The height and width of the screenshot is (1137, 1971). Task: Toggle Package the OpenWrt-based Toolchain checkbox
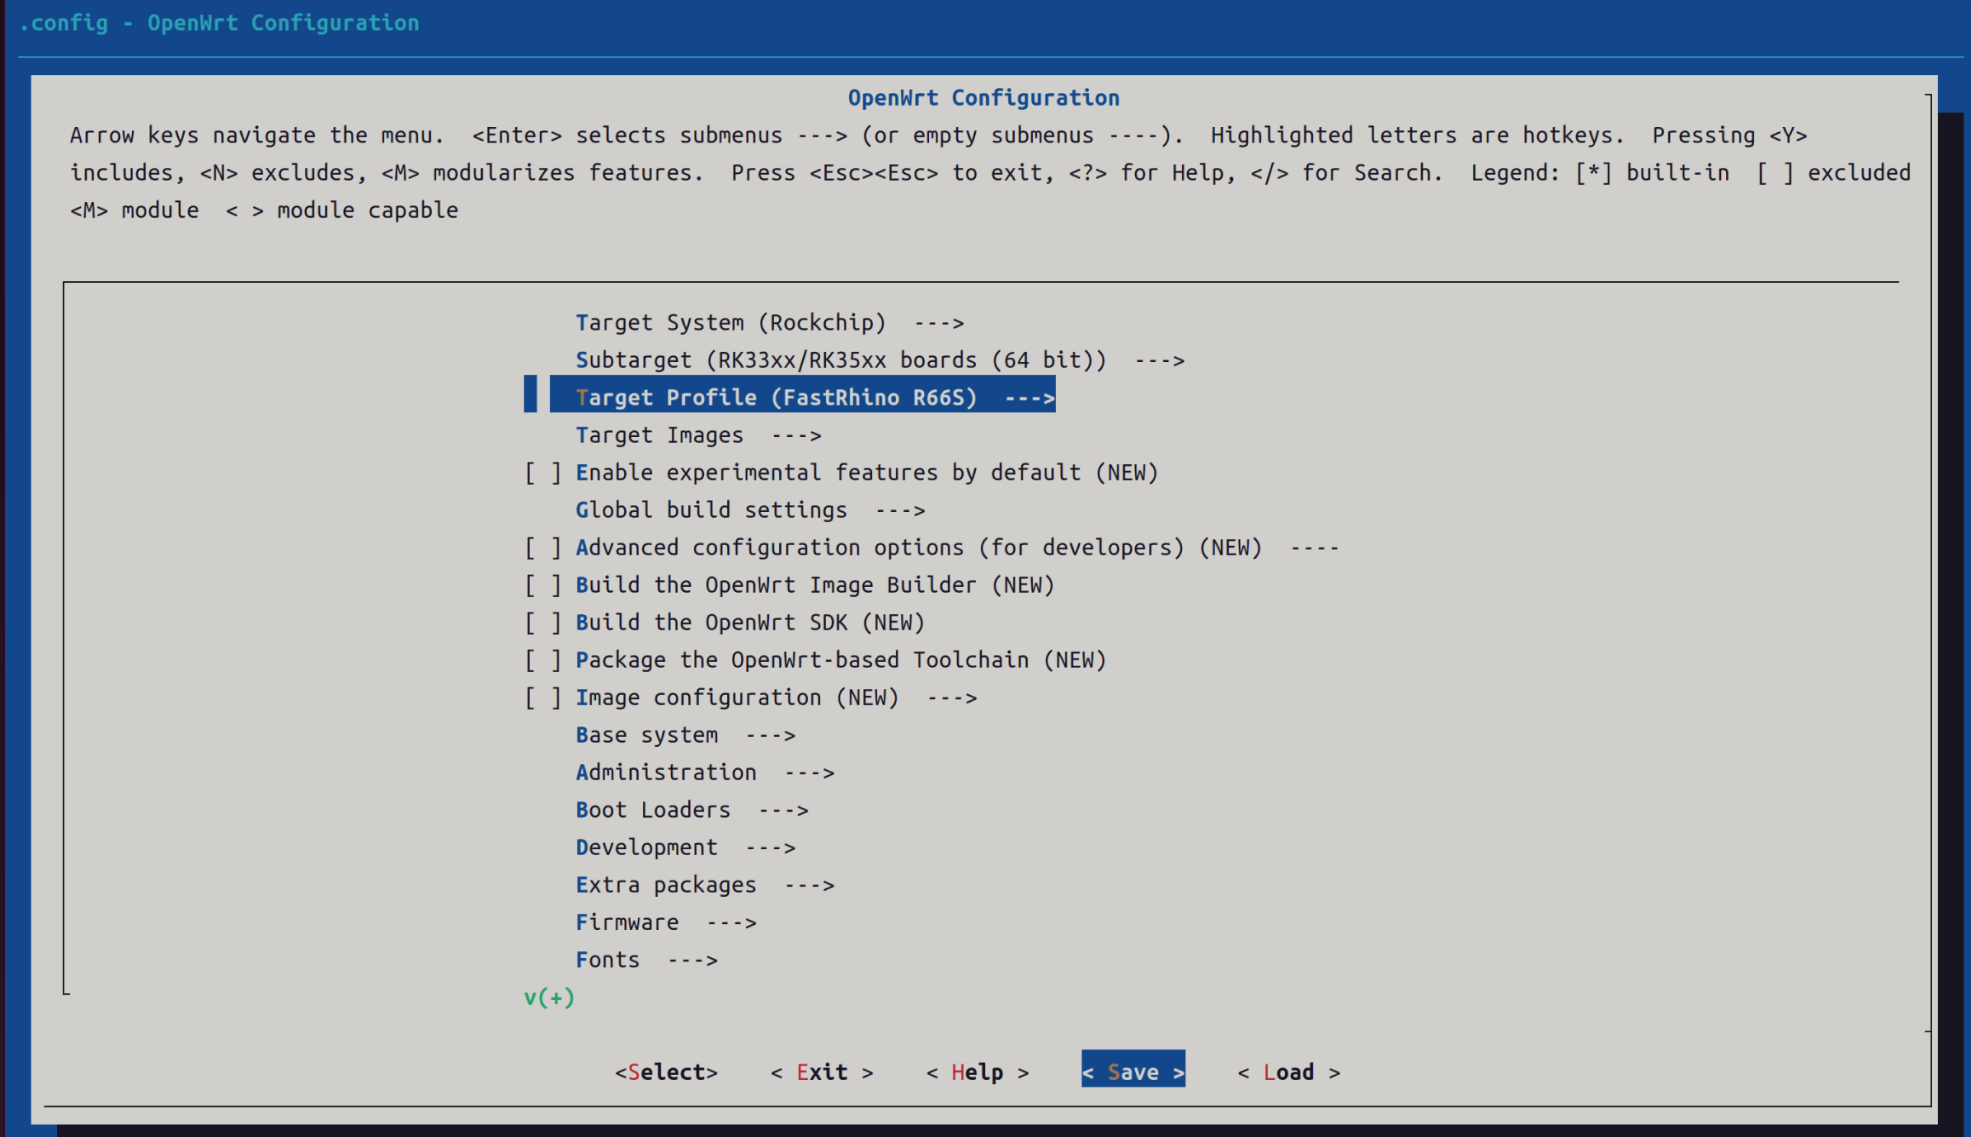coord(543,660)
